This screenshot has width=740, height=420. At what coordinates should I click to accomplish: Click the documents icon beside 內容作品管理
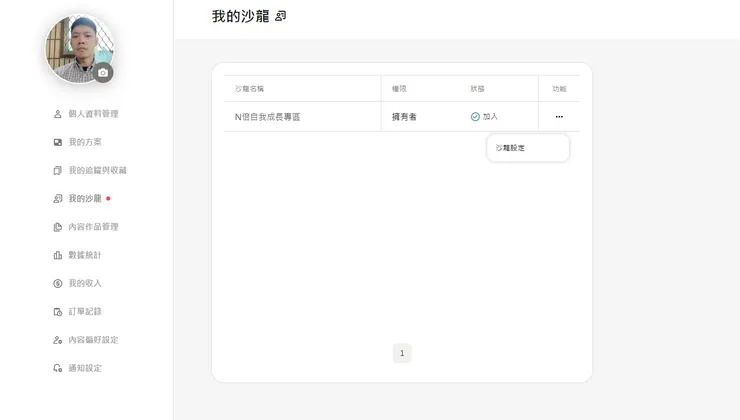click(58, 227)
